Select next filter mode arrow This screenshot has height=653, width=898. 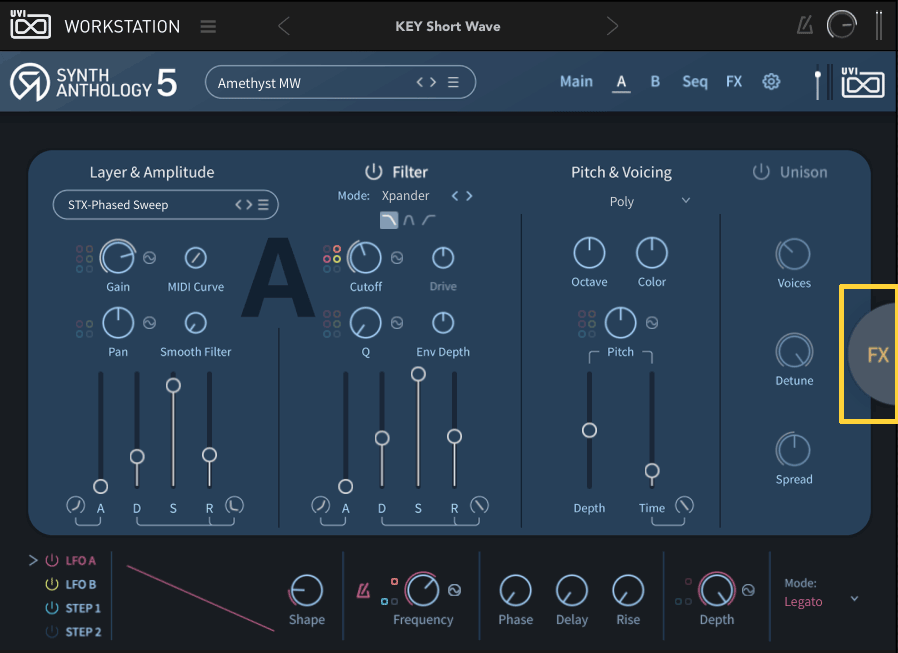click(x=469, y=196)
